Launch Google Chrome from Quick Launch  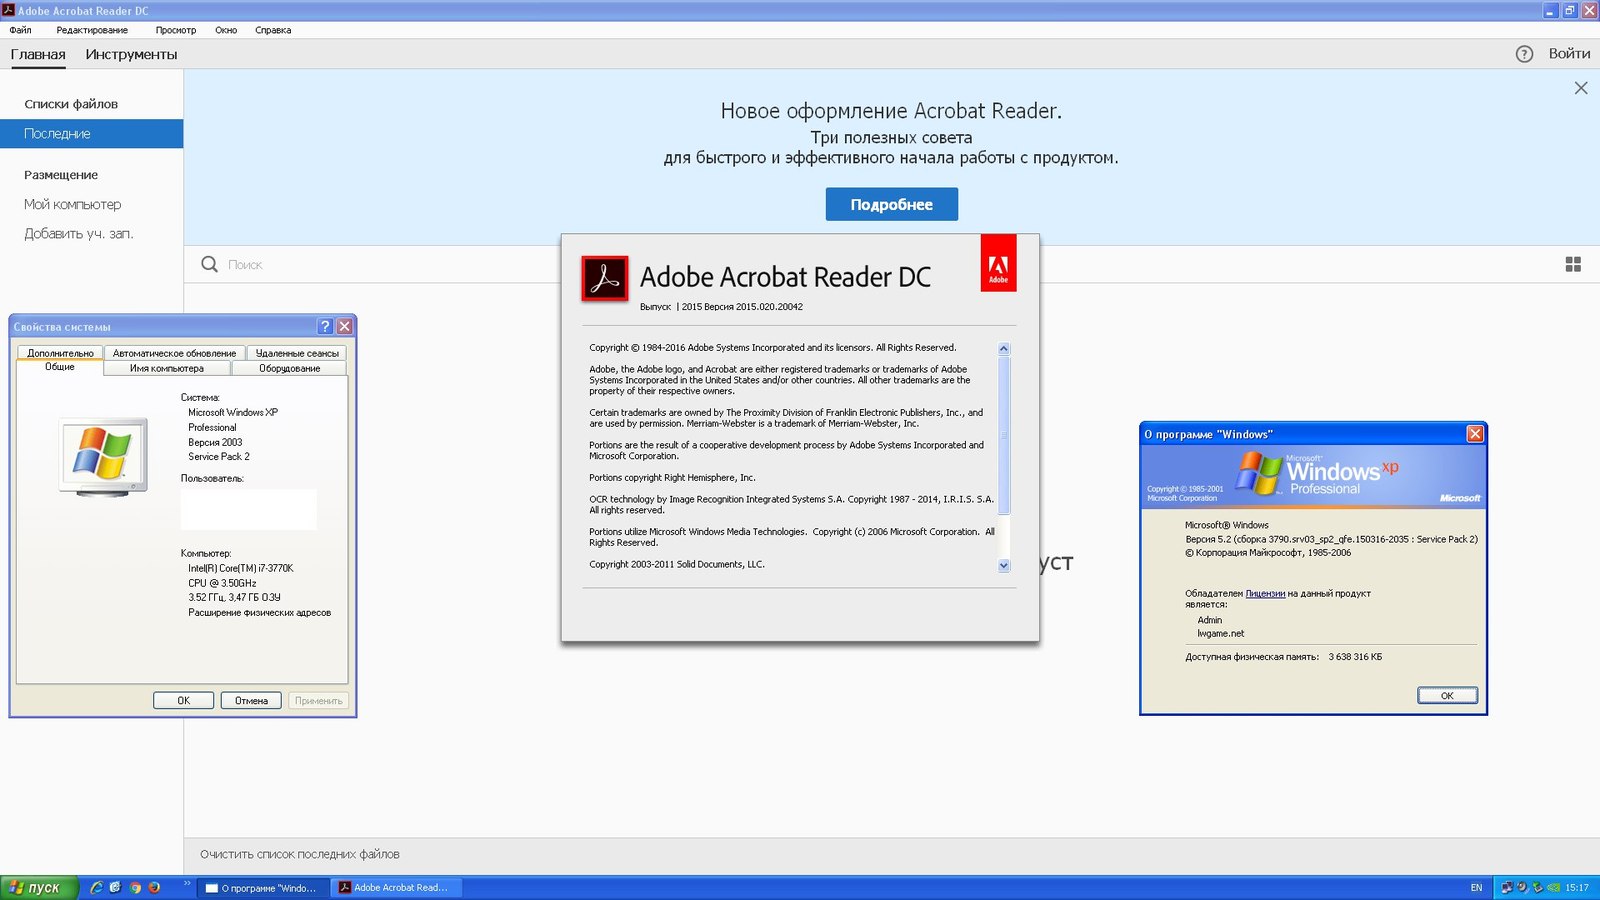point(135,887)
